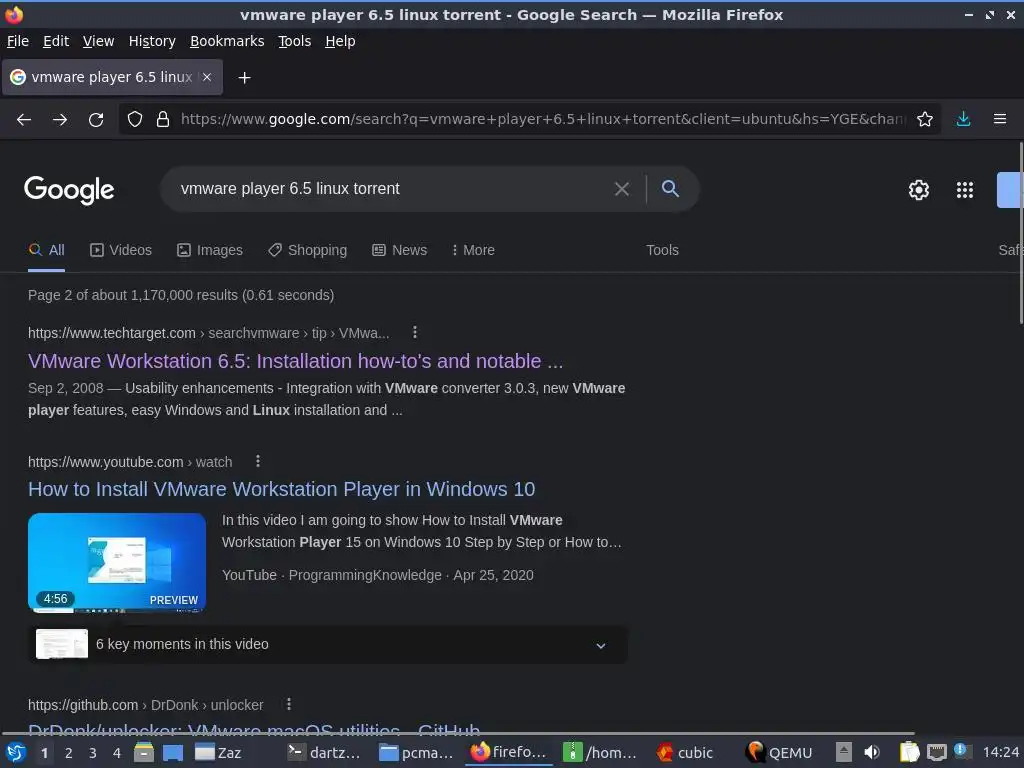Open the History menu
The image size is (1024, 768).
click(152, 41)
